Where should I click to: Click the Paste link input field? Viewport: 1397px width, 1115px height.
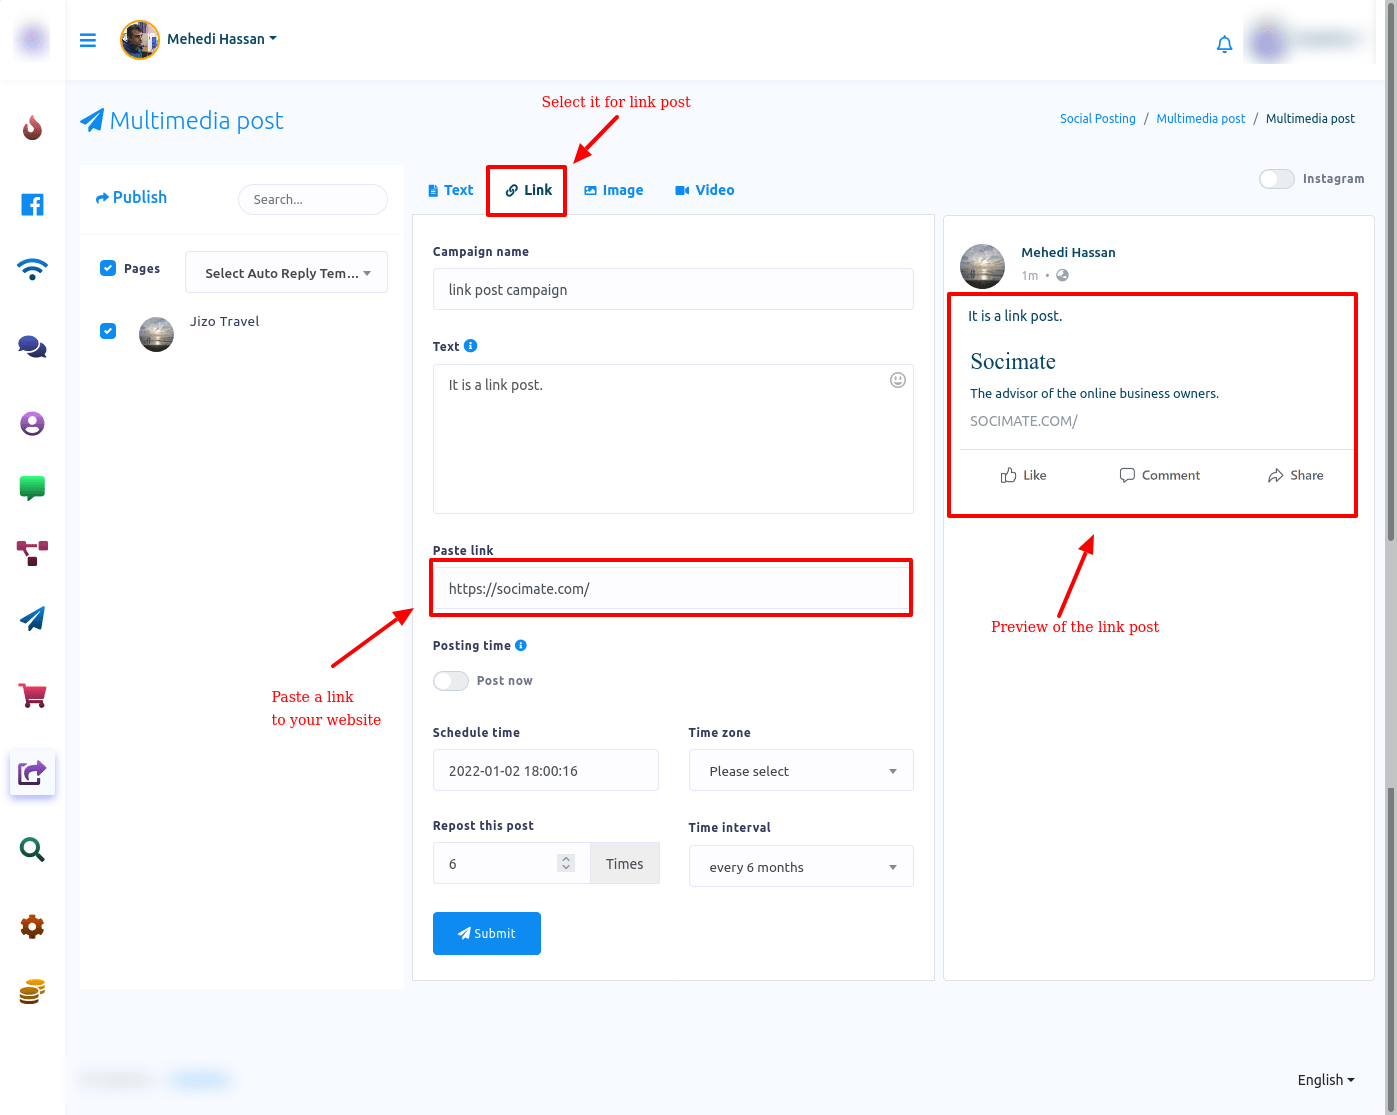[x=672, y=589]
